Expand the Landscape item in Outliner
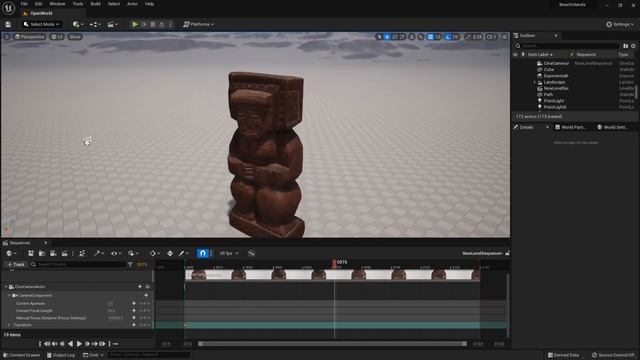The width and height of the screenshot is (640, 360). coord(534,82)
